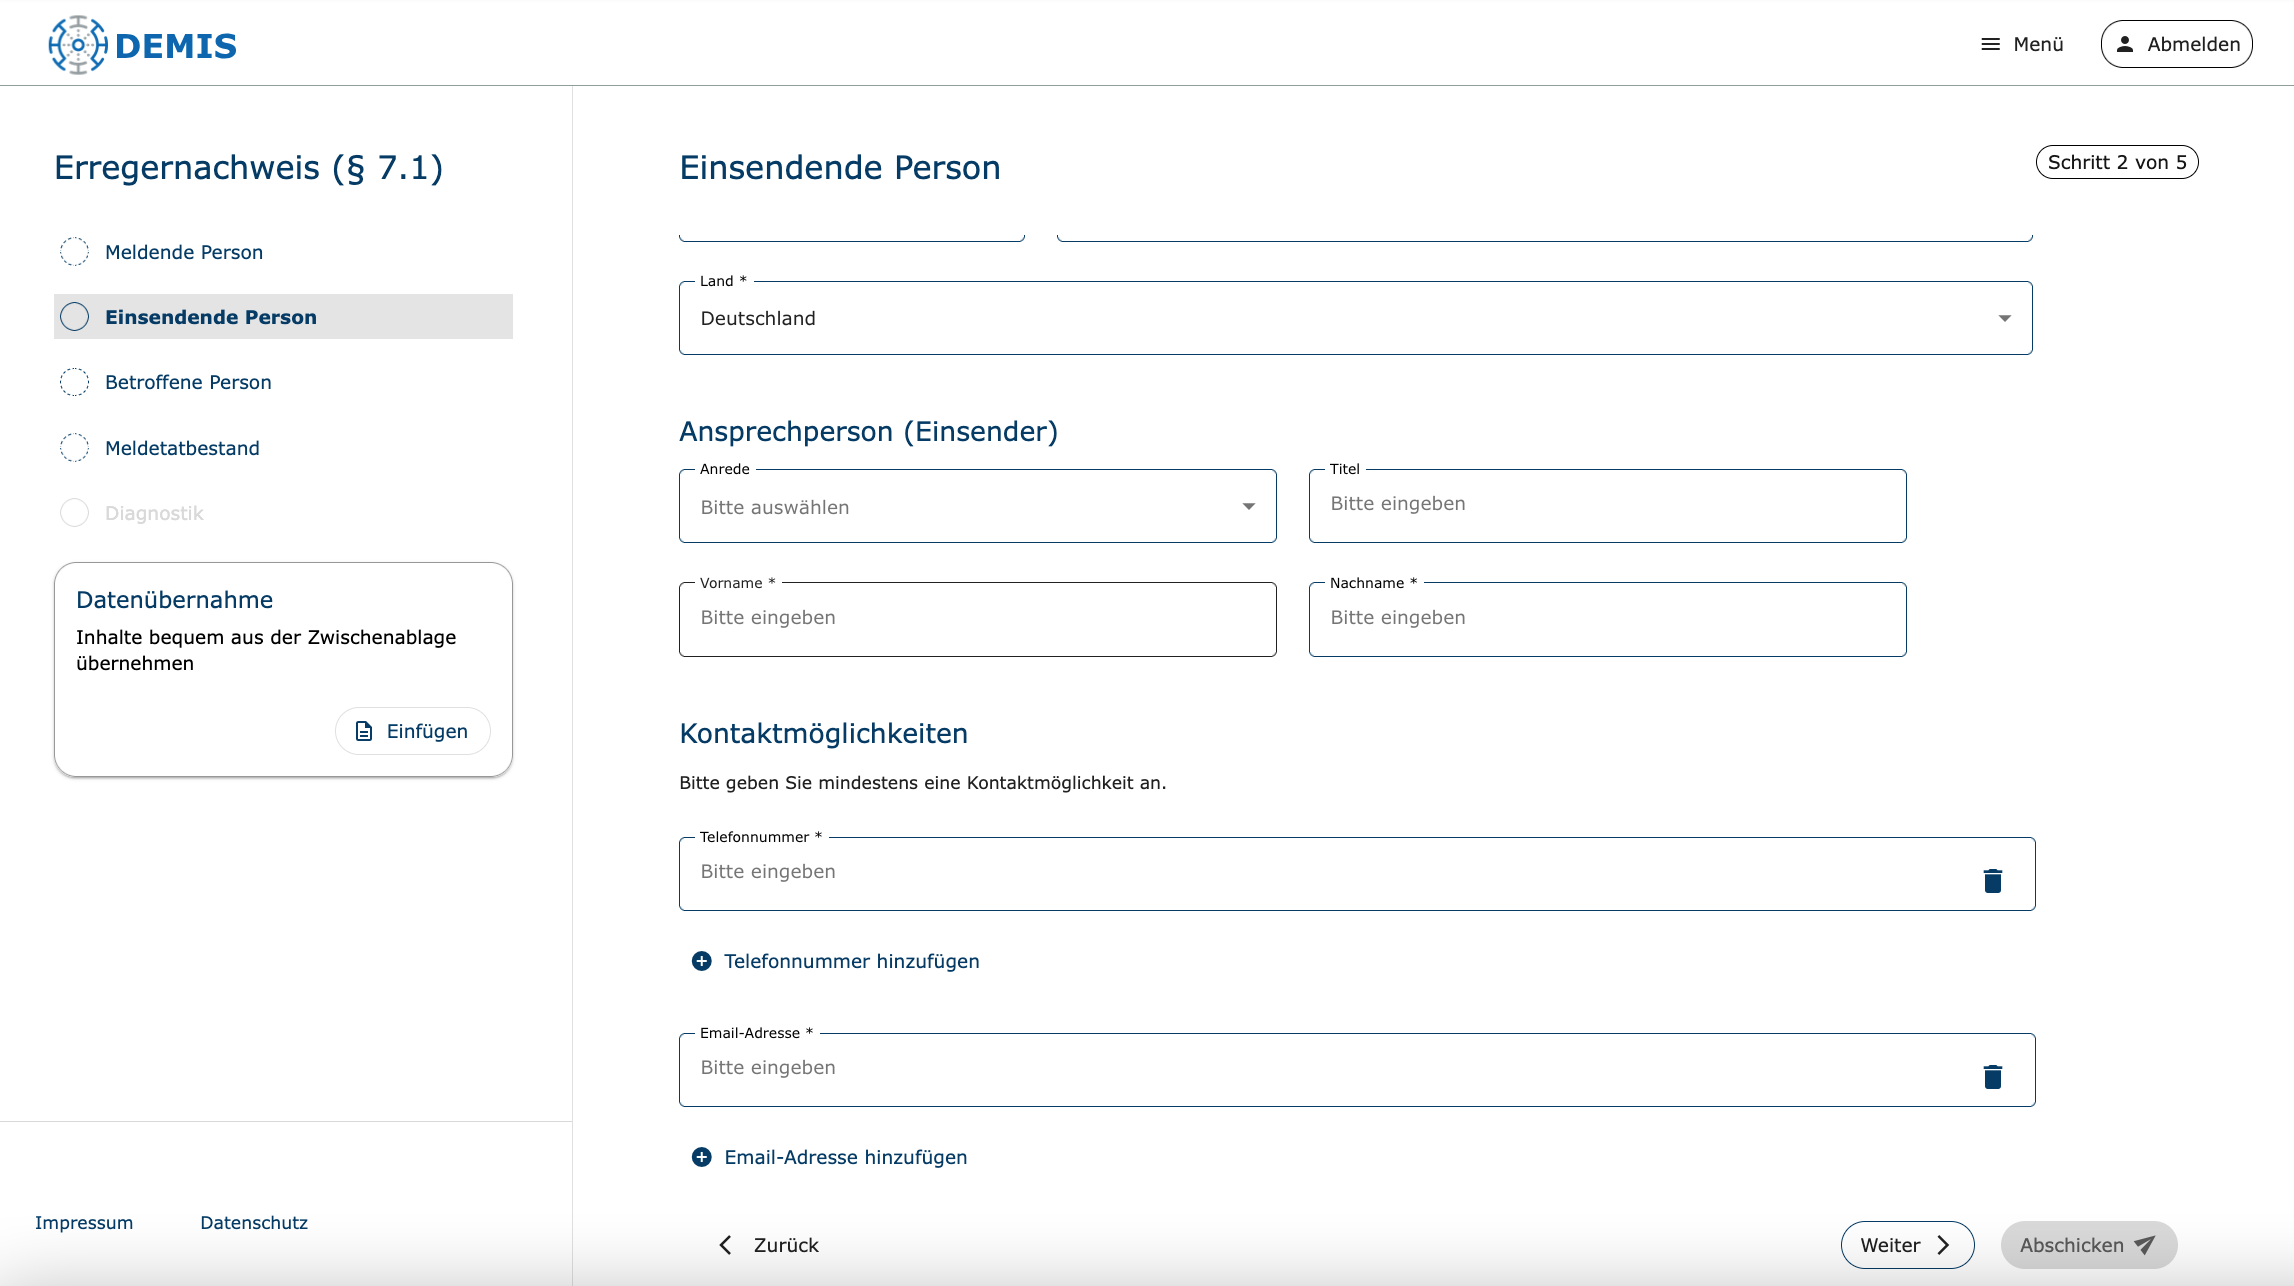Click plus icon to add Email-Adresse

[x=702, y=1157]
